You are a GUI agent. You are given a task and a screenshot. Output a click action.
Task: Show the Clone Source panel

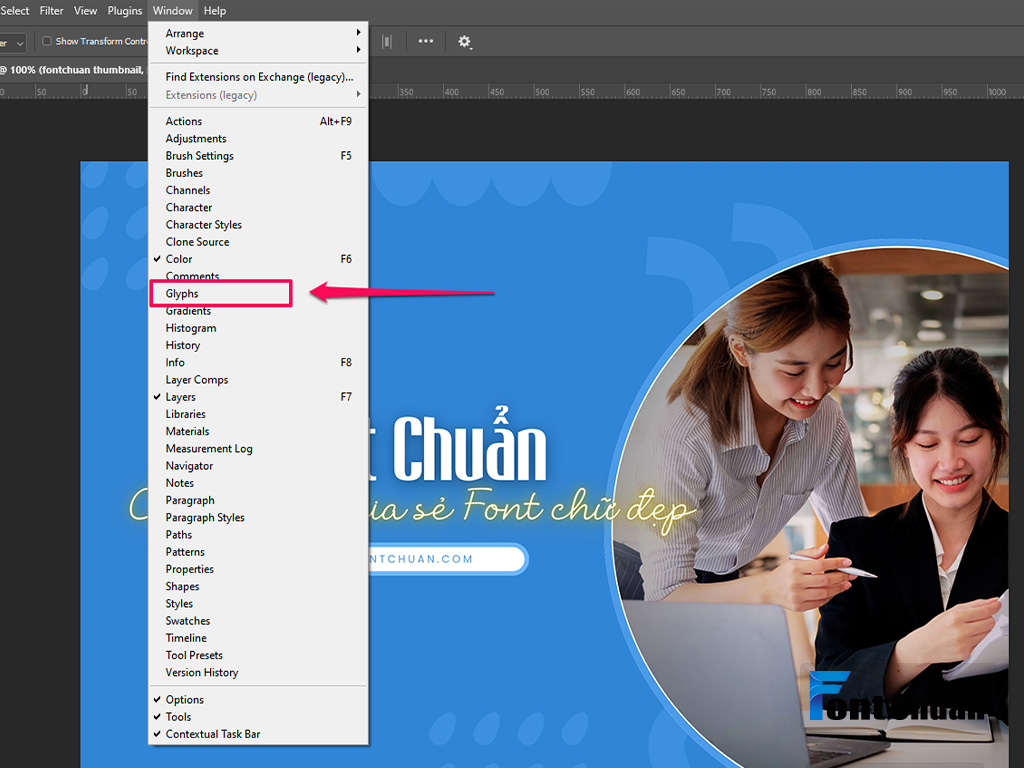pyautogui.click(x=259, y=242)
